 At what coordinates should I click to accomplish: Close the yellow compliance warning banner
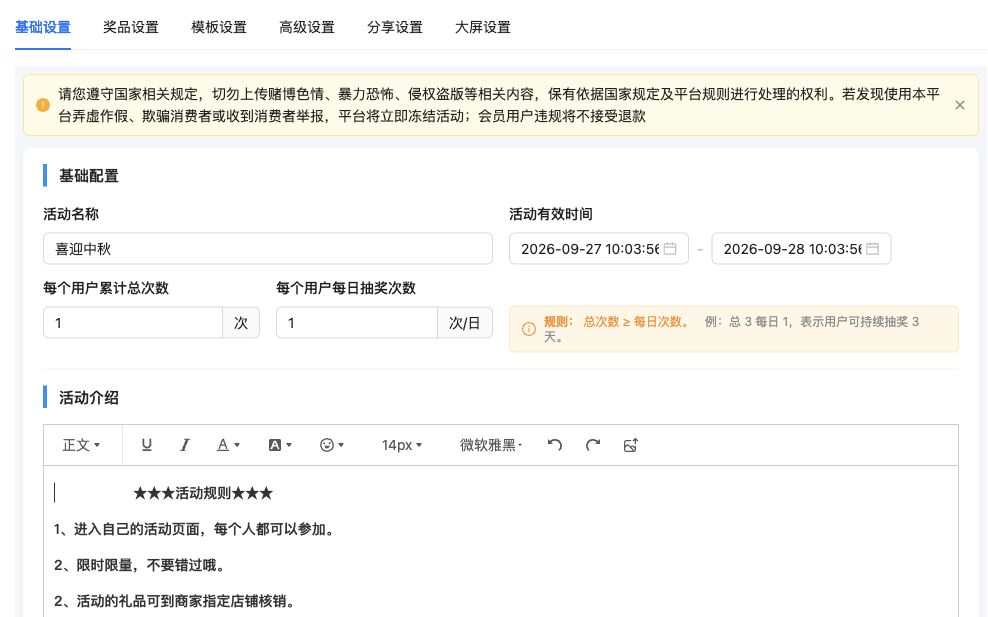960,105
